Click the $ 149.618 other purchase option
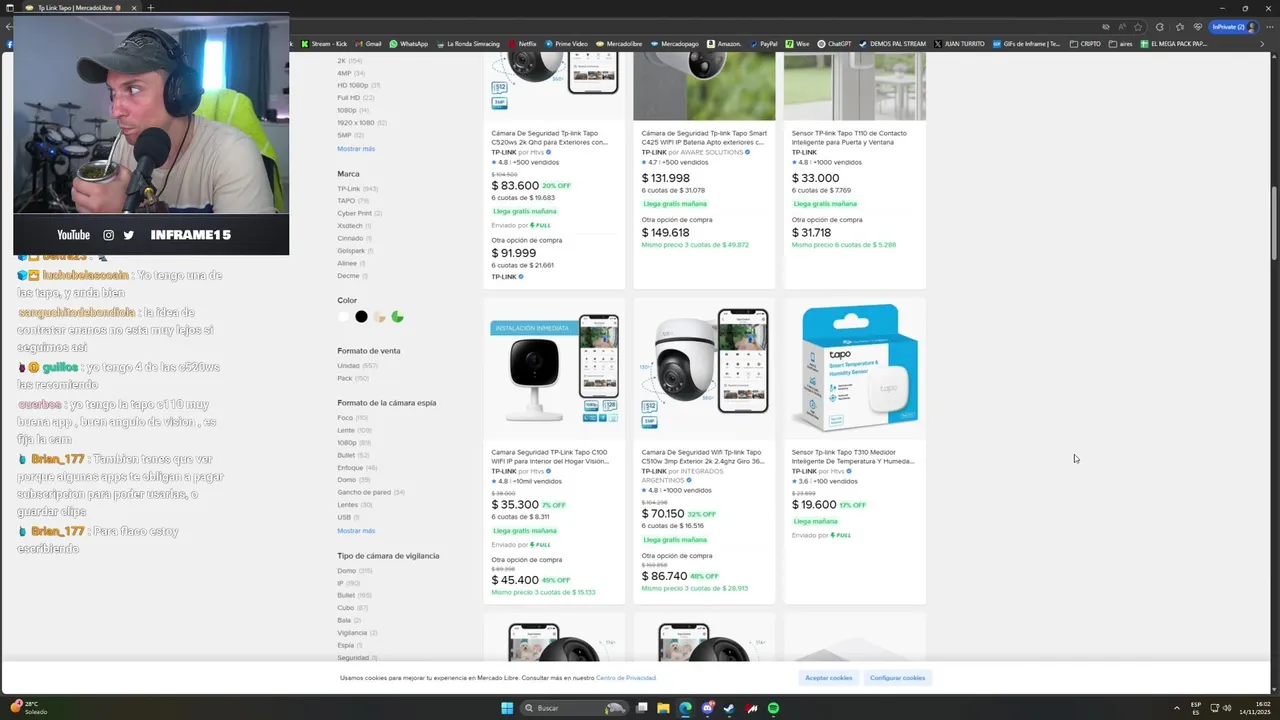Screen dimensions: 1280x720 665,233
